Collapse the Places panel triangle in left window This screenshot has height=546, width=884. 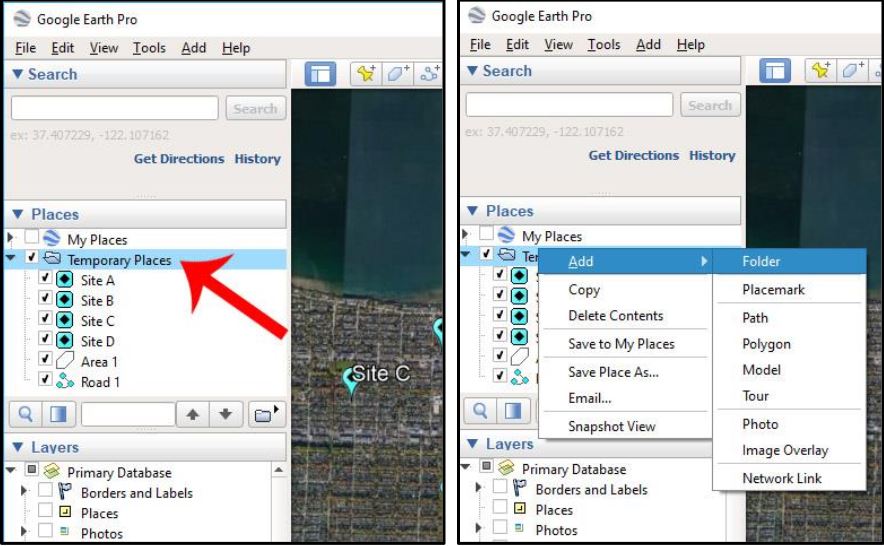point(17,214)
